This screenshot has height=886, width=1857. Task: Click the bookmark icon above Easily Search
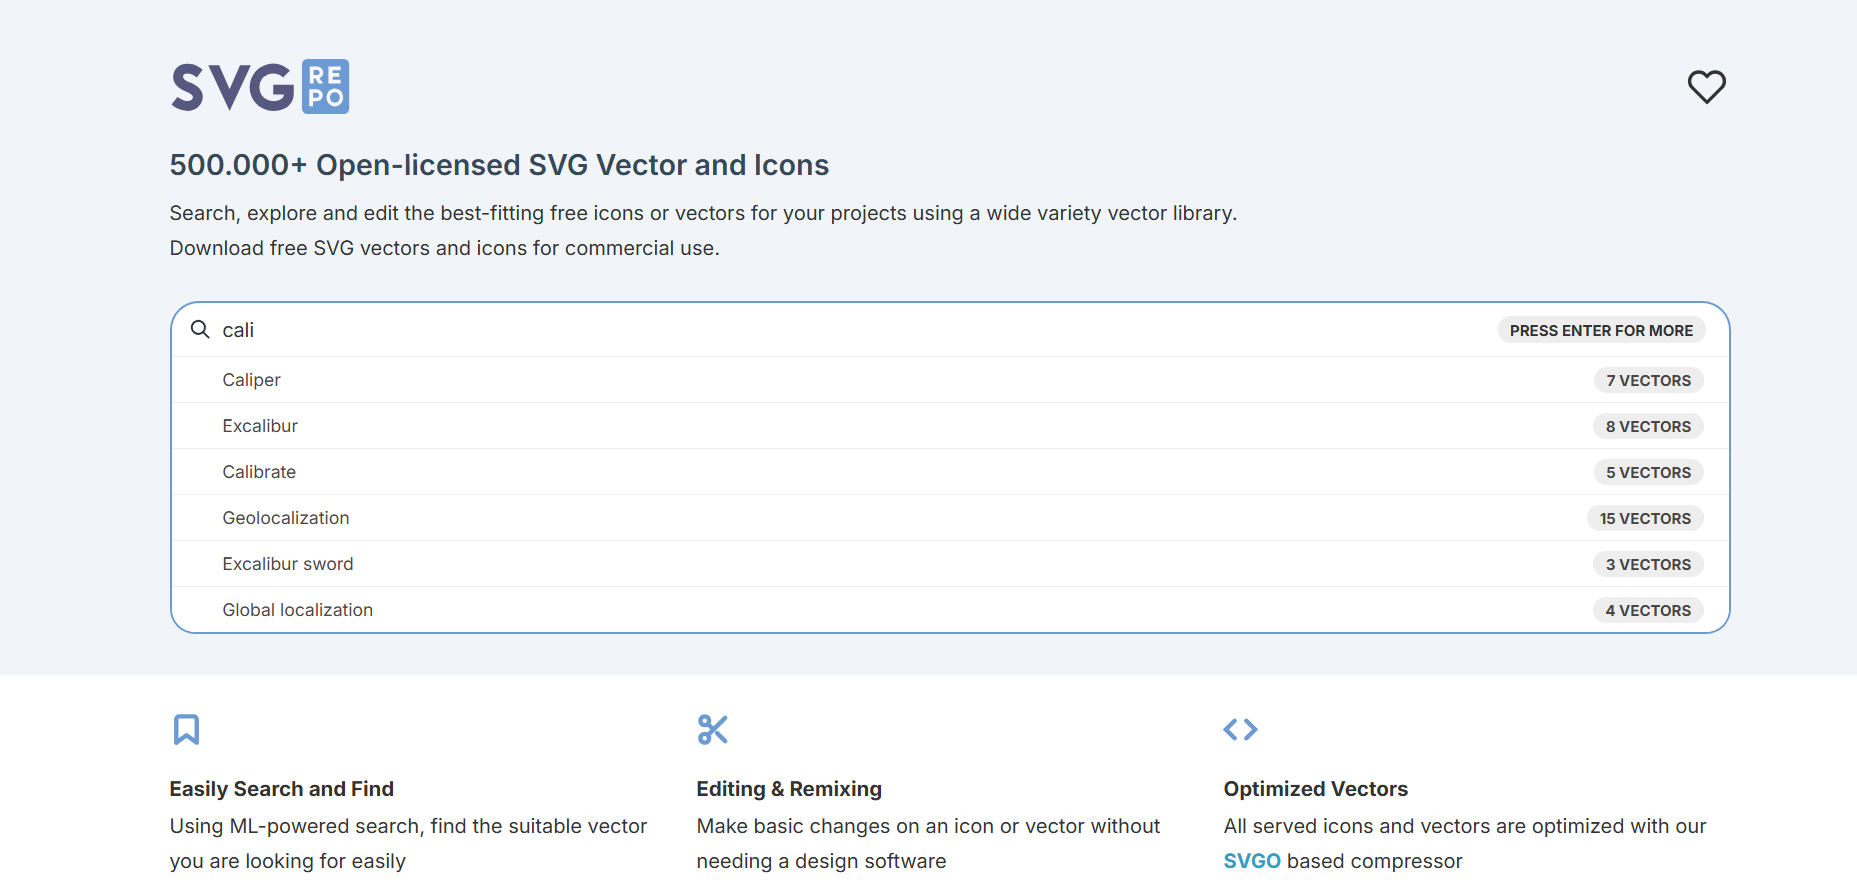click(x=186, y=730)
